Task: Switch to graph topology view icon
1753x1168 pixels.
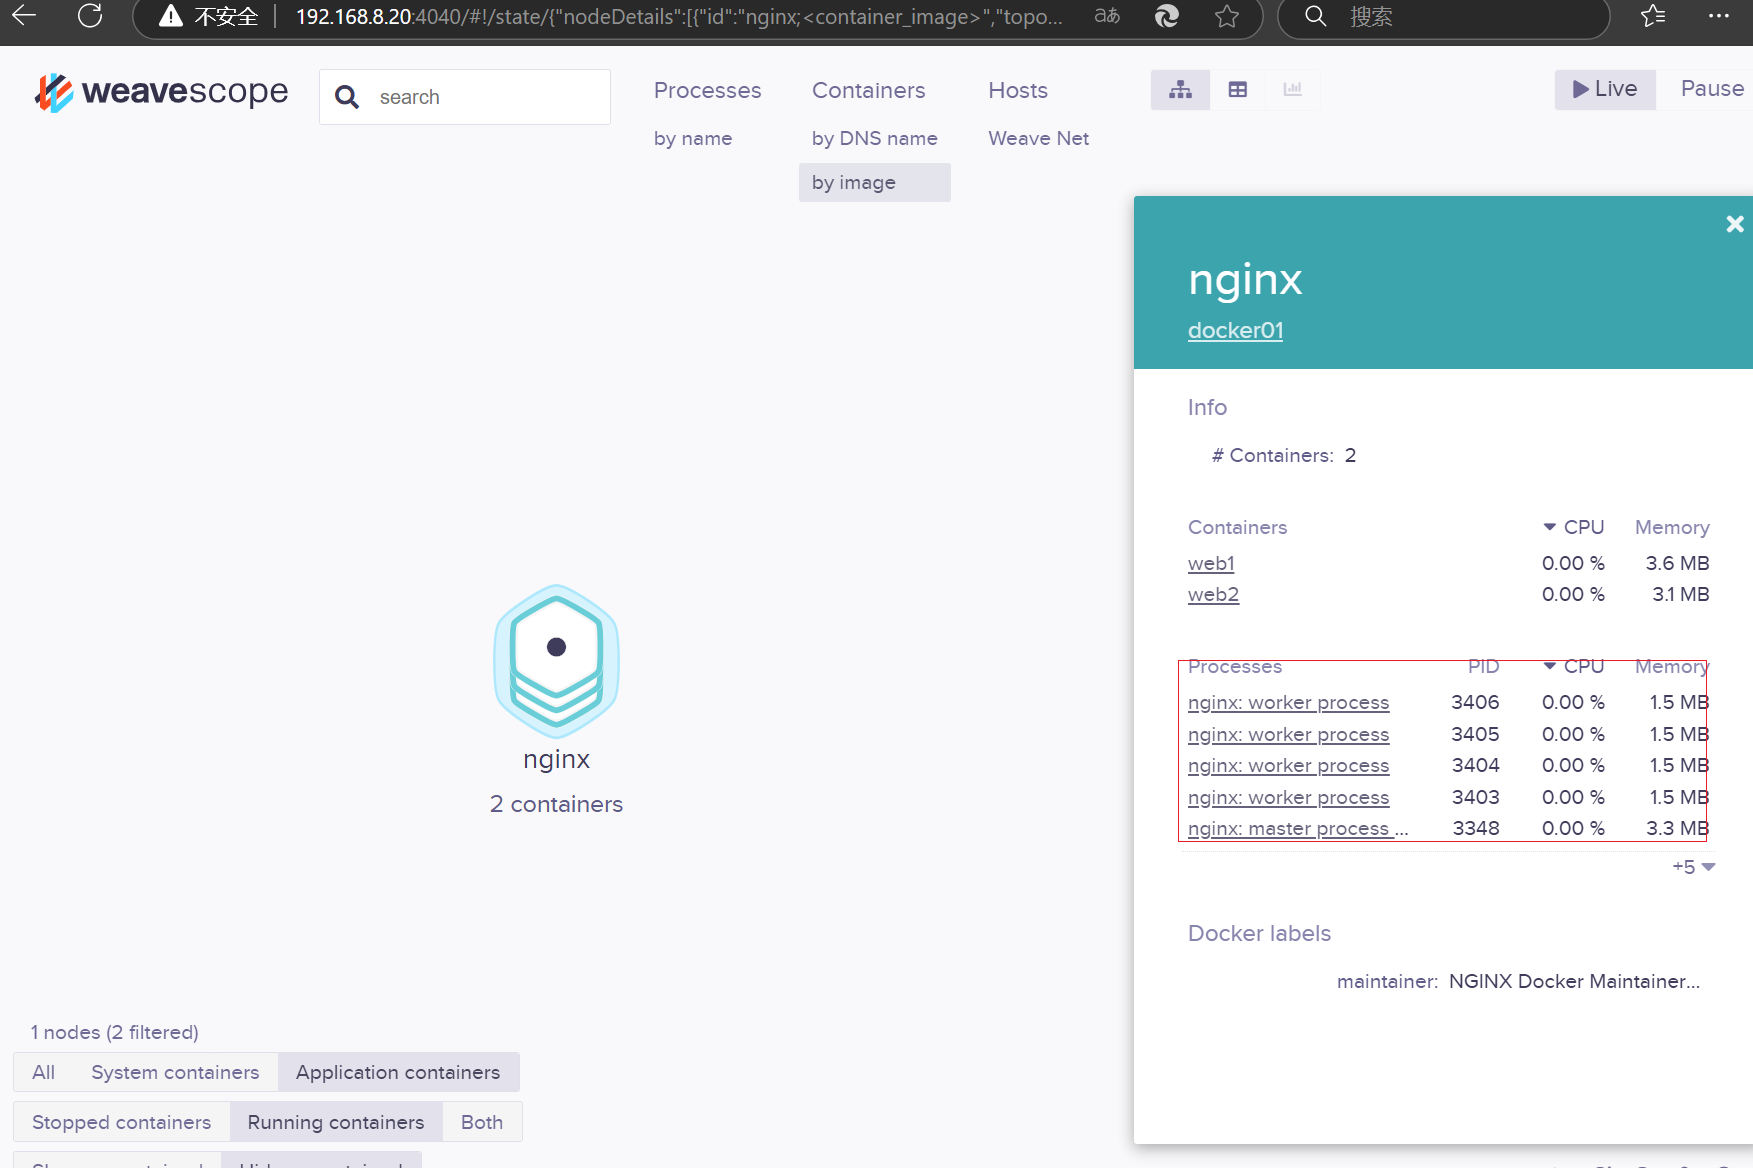Action: tap(1180, 90)
